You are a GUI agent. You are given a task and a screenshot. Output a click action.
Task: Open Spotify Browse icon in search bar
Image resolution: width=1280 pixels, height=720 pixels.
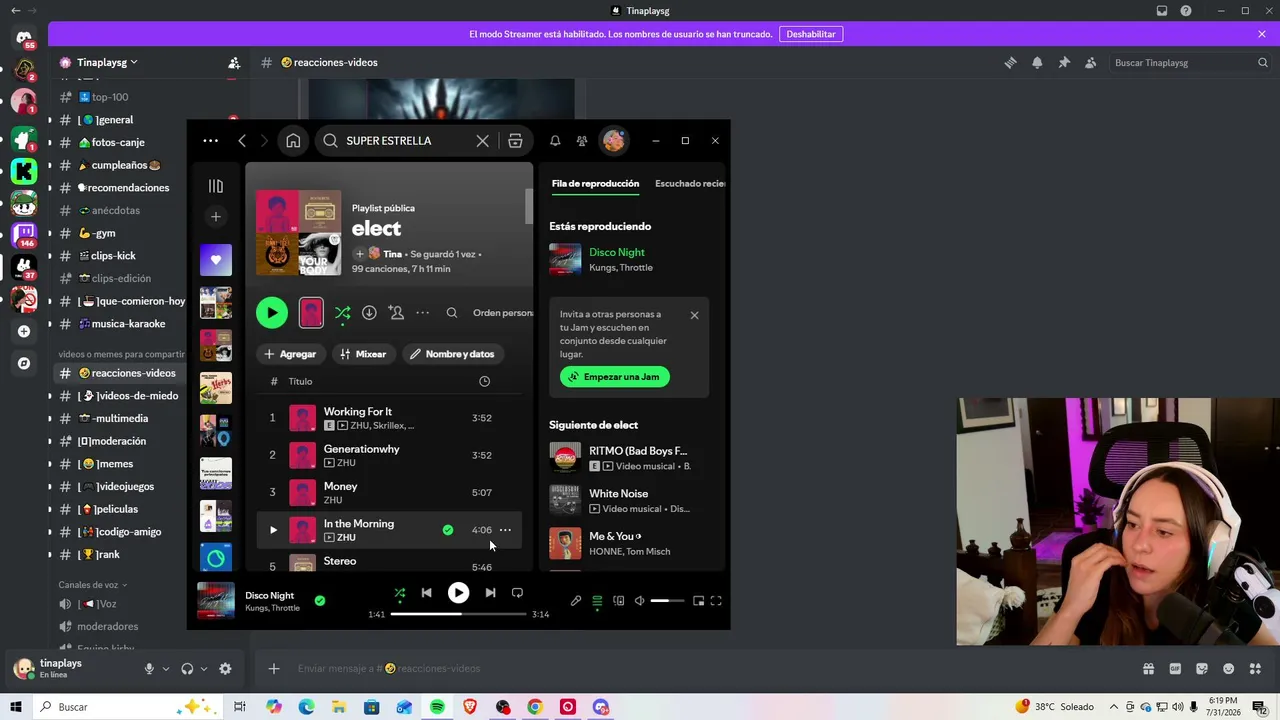click(x=515, y=141)
